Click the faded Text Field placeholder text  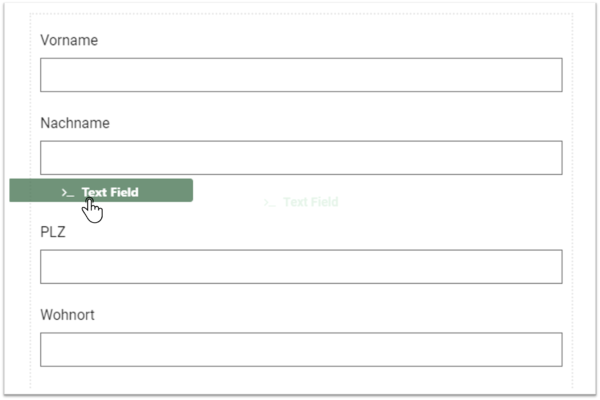click(x=311, y=202)
